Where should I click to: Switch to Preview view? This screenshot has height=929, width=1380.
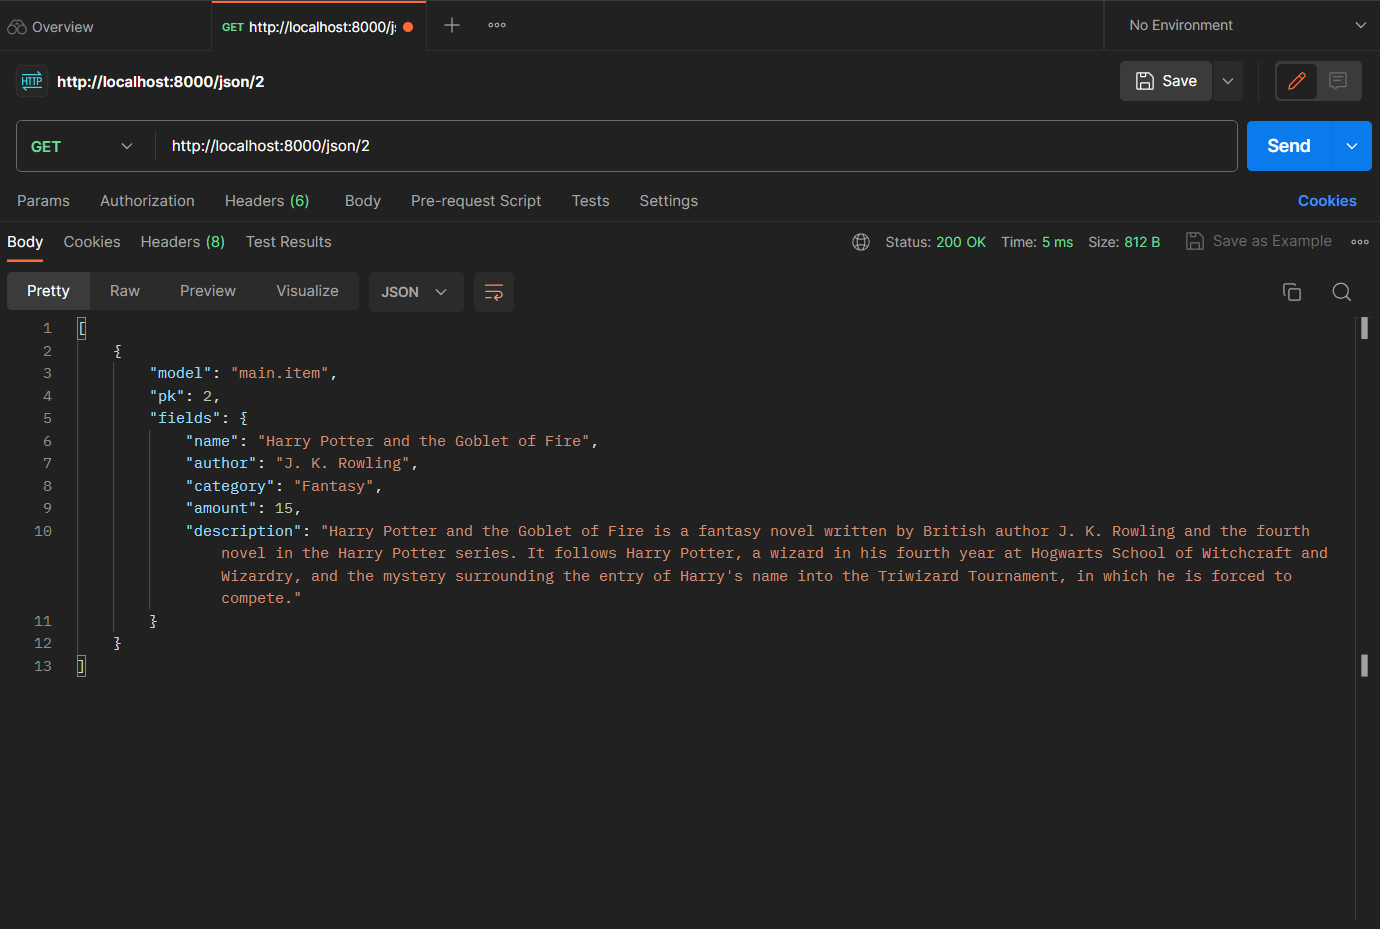pyautogui.click(x=208, y=291)
